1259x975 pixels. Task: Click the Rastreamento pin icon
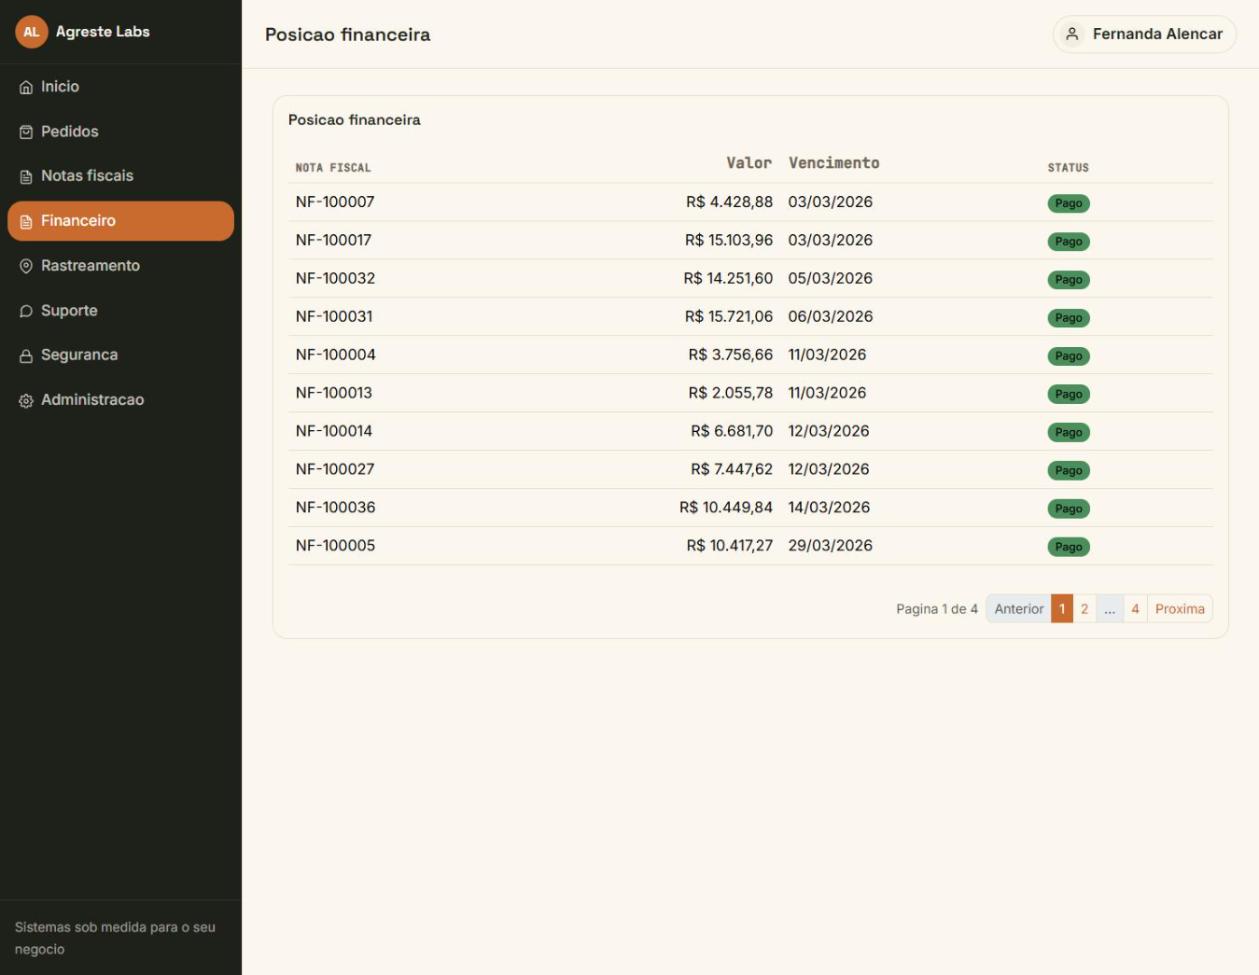click(x=26, y=266)
